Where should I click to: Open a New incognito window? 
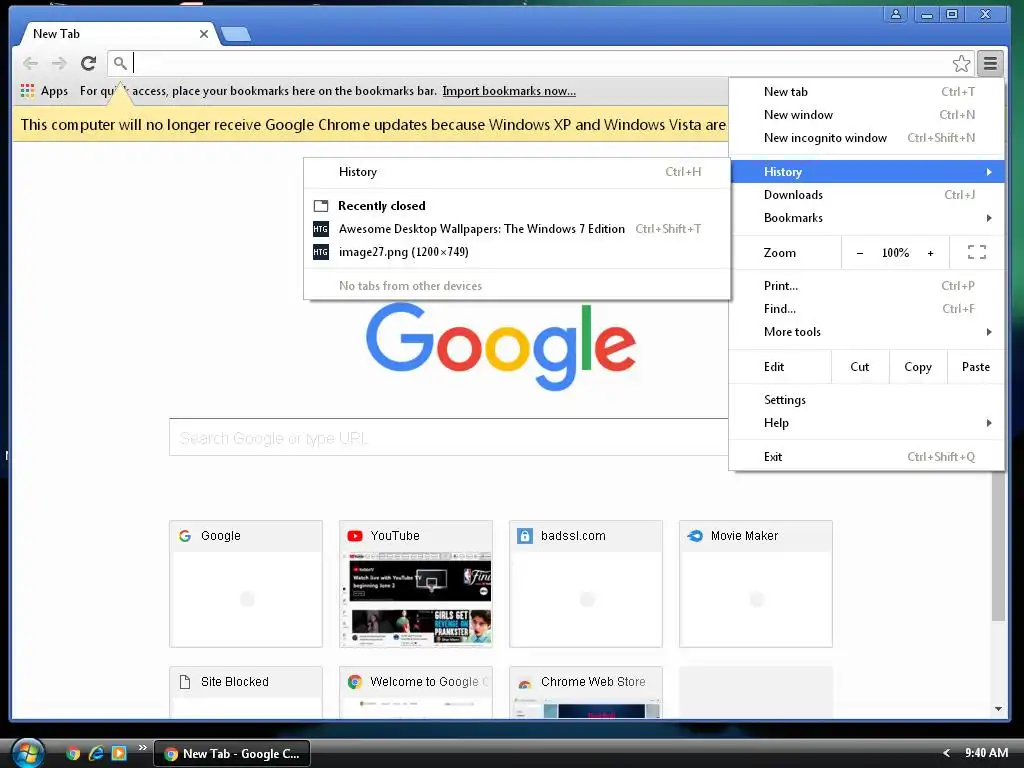pos(867,138)
